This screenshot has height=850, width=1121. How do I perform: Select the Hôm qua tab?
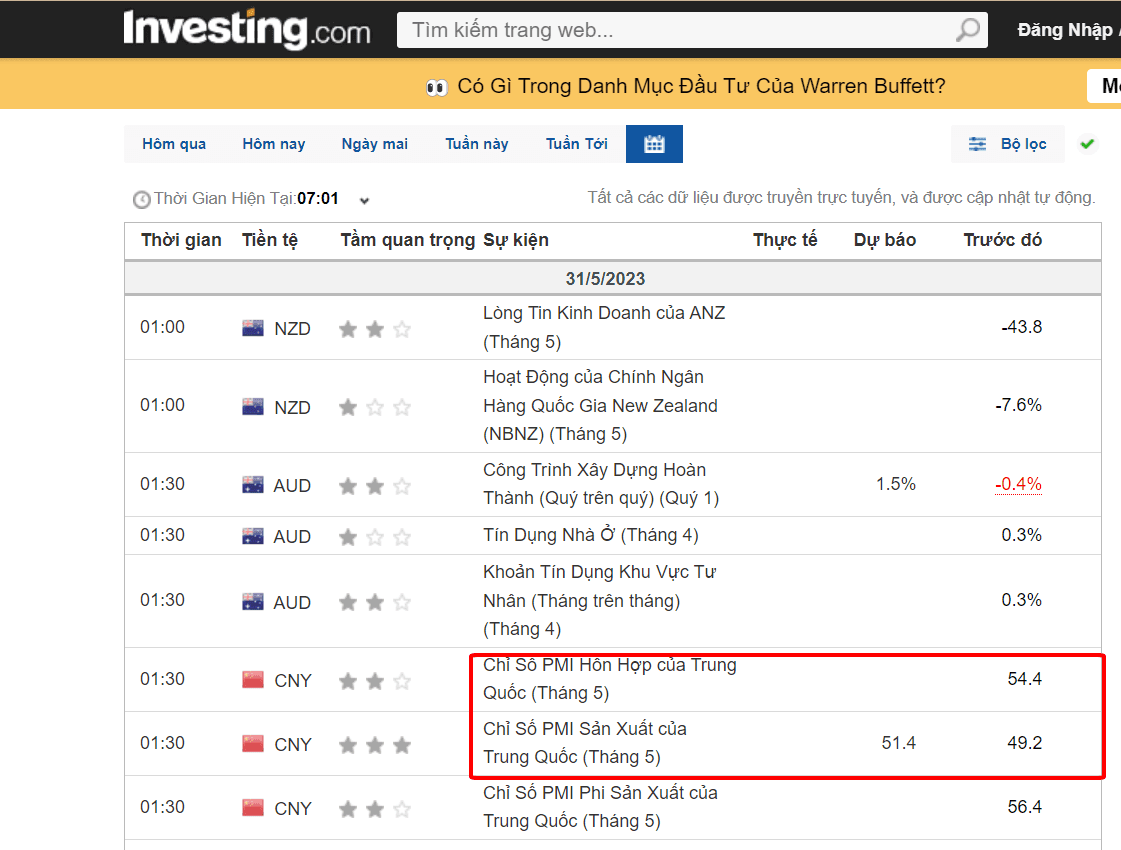174,144
